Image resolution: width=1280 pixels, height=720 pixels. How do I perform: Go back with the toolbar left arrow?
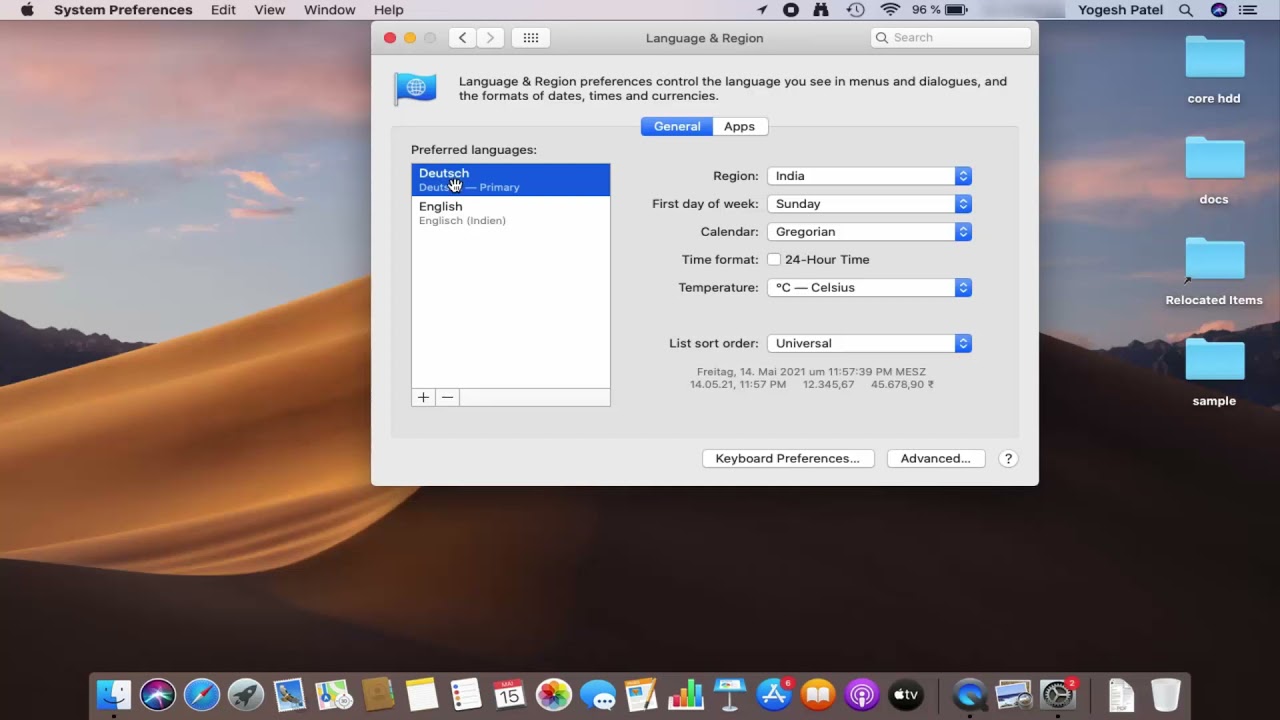pos(462,38)
